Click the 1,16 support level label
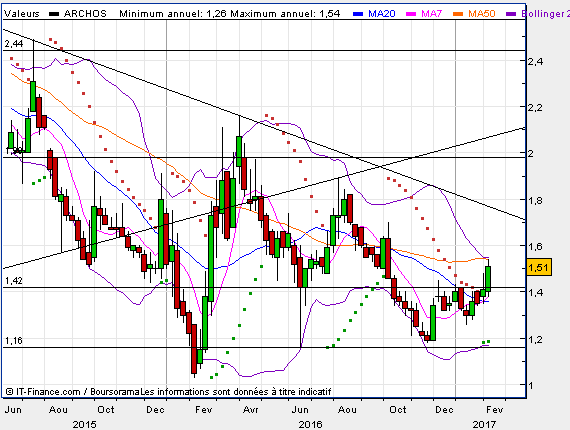The image size is (570, 430). pos(14,341)
